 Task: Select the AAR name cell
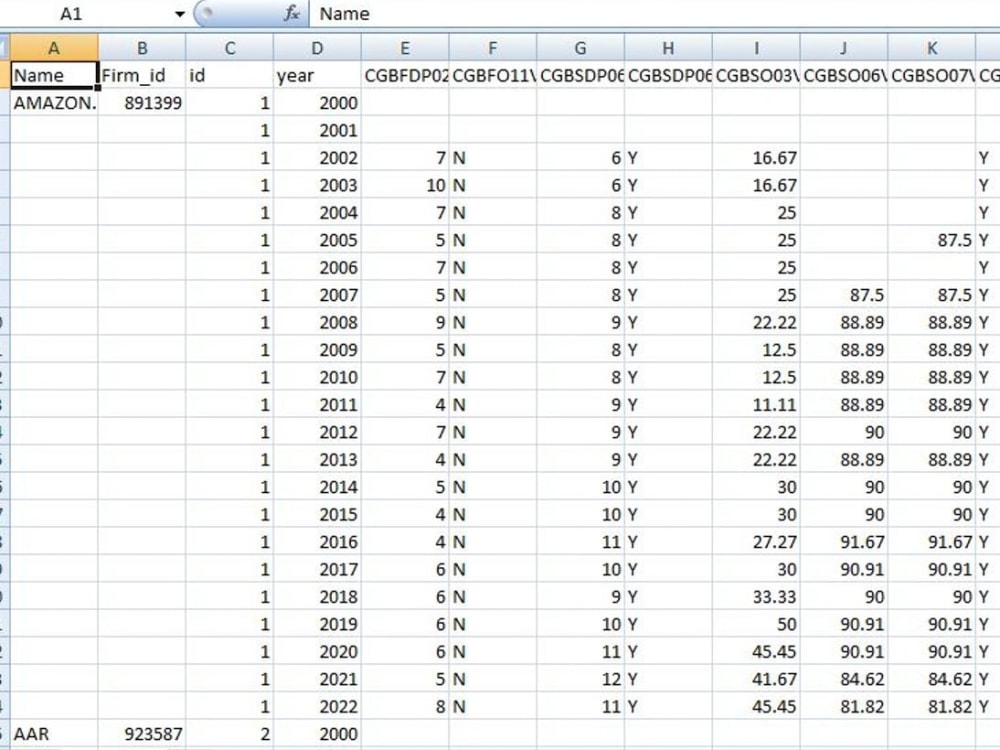(54, 734)
